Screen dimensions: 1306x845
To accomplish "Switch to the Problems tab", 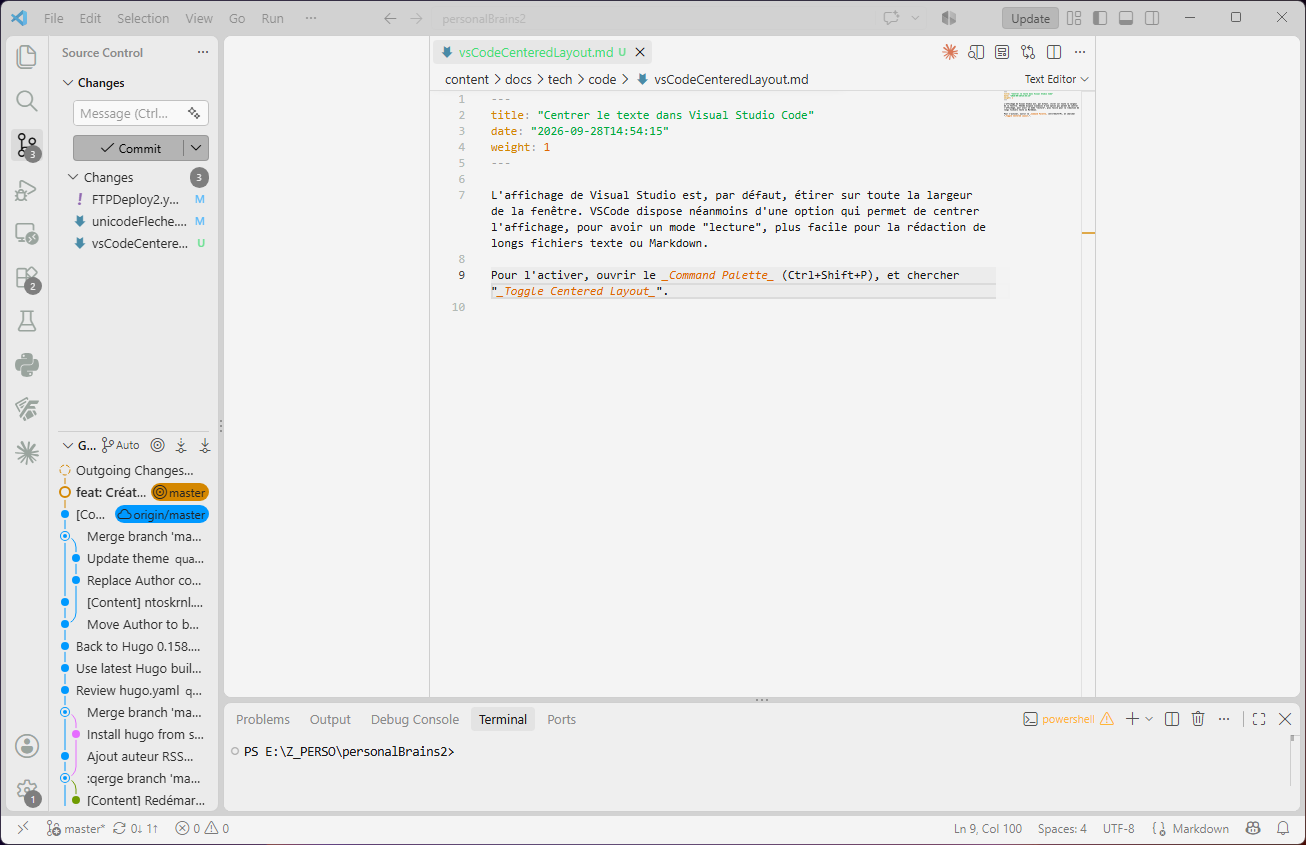I will [x=263, y=719].
